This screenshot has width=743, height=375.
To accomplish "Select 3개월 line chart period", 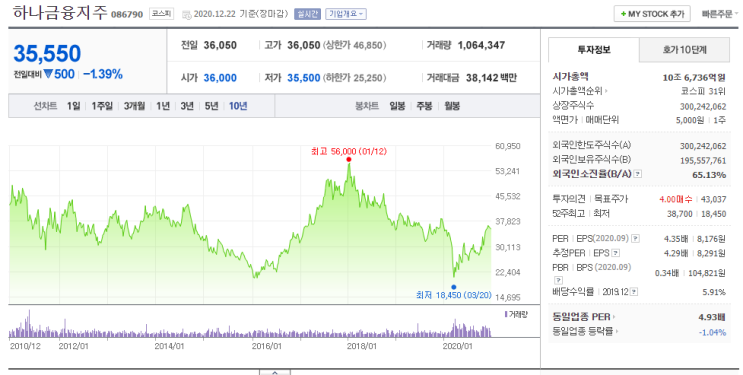I will coord(135,106).
